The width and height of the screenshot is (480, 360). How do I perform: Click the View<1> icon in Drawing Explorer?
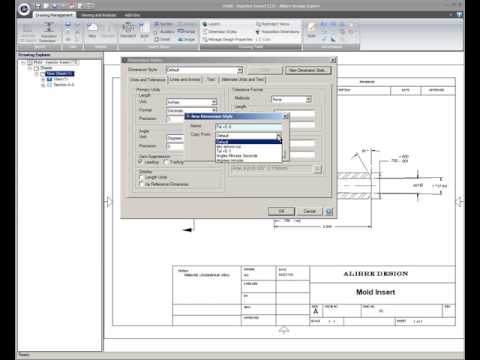pyautogui.click(x=50, y=79)
